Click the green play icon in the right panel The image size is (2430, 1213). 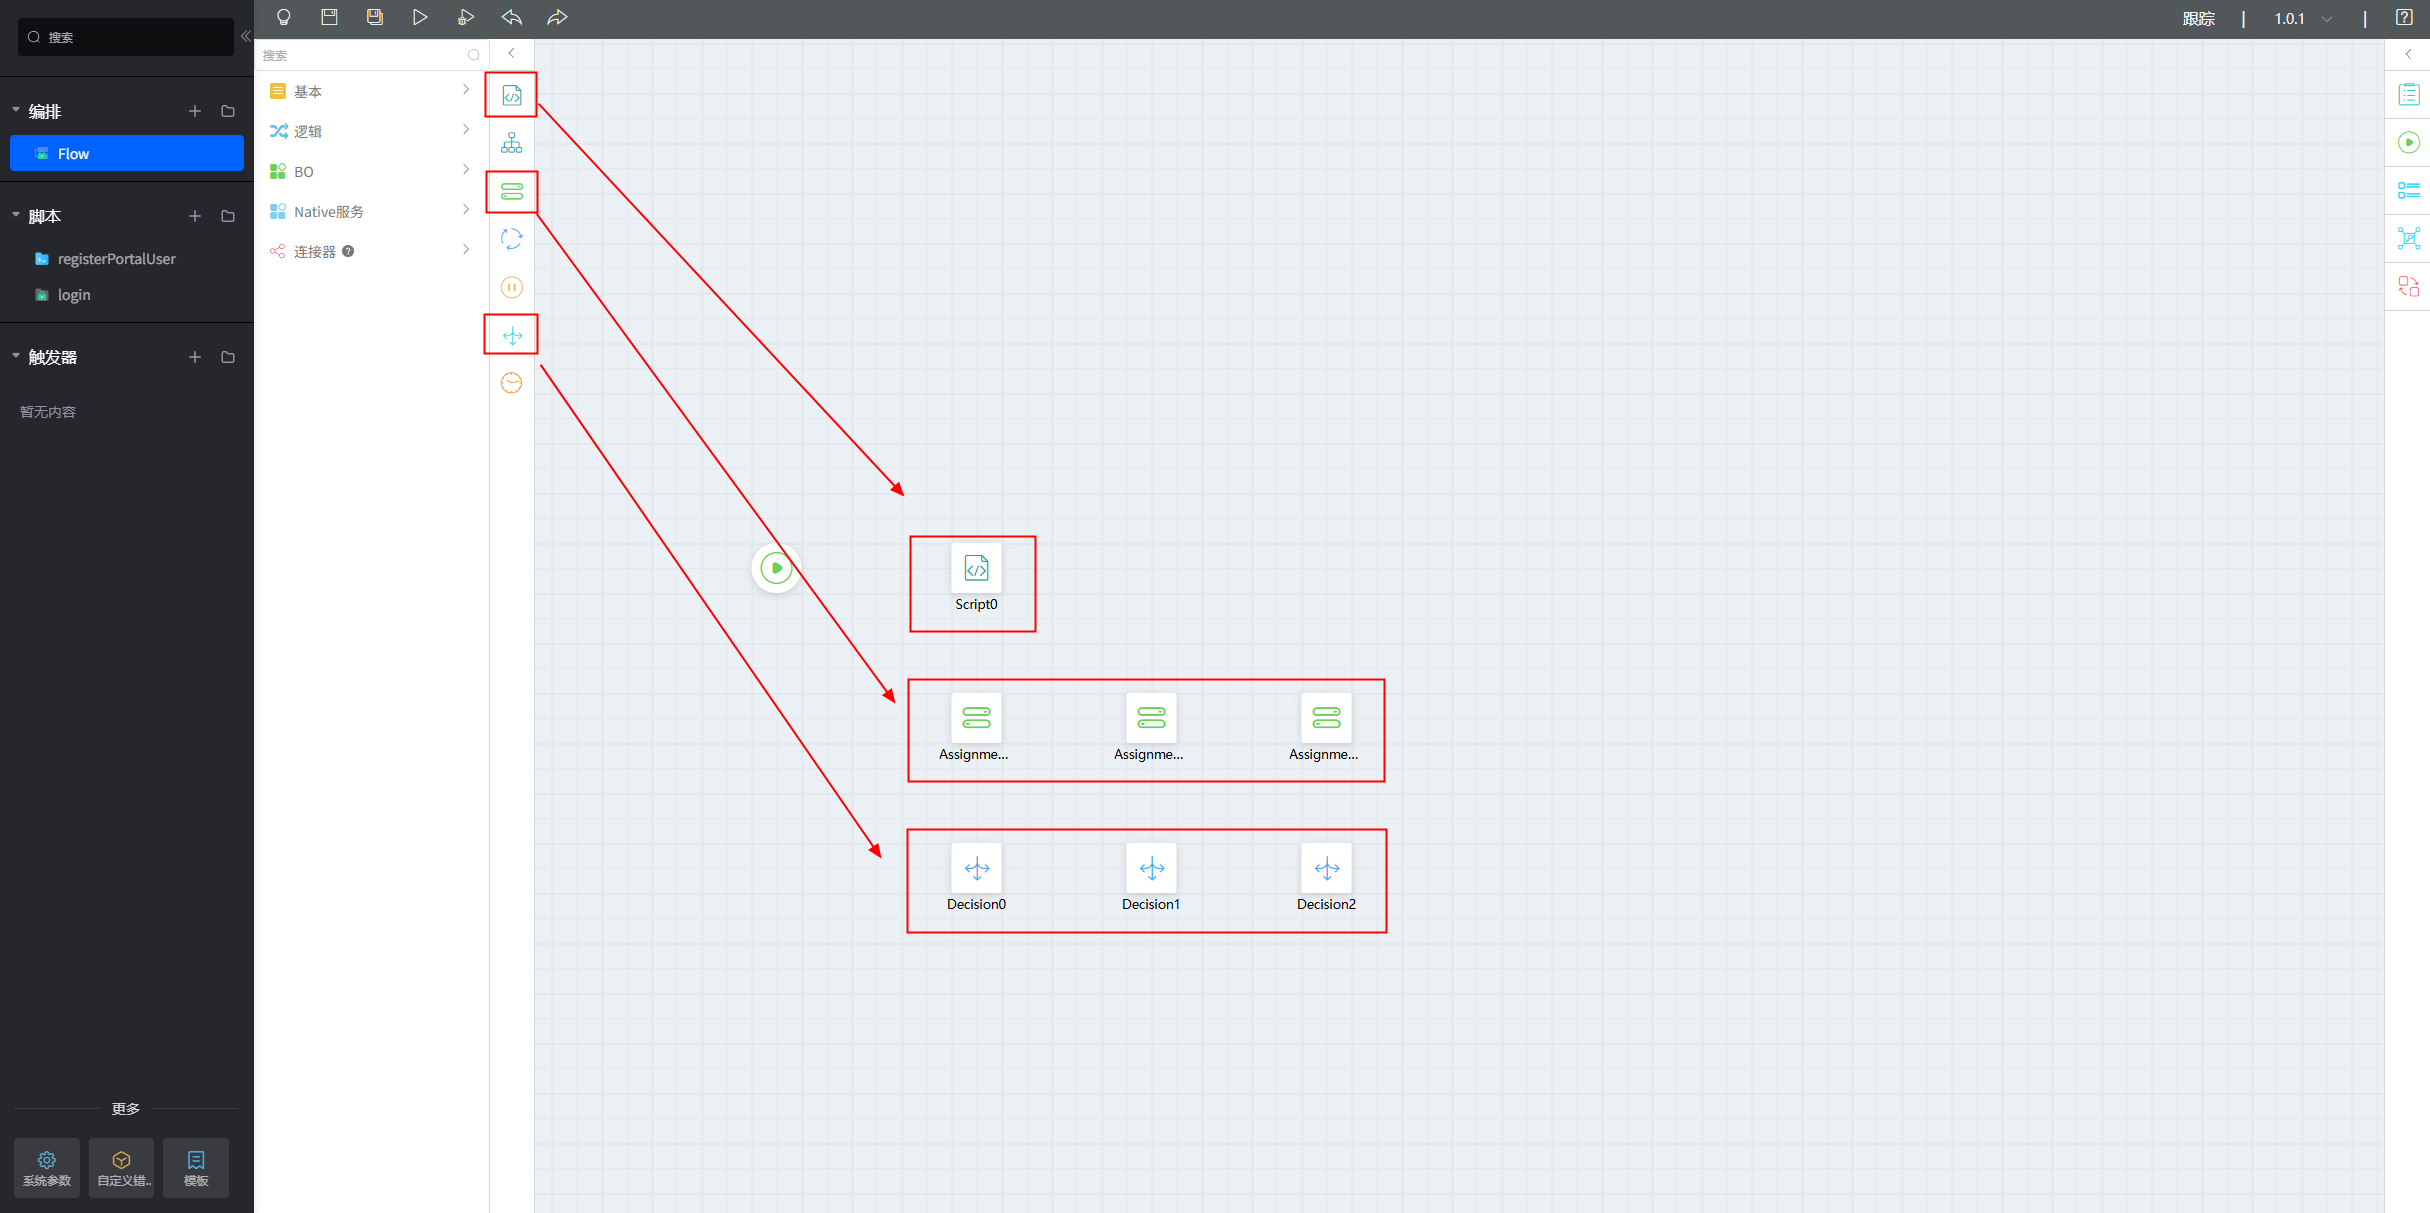click(2409, 143)
